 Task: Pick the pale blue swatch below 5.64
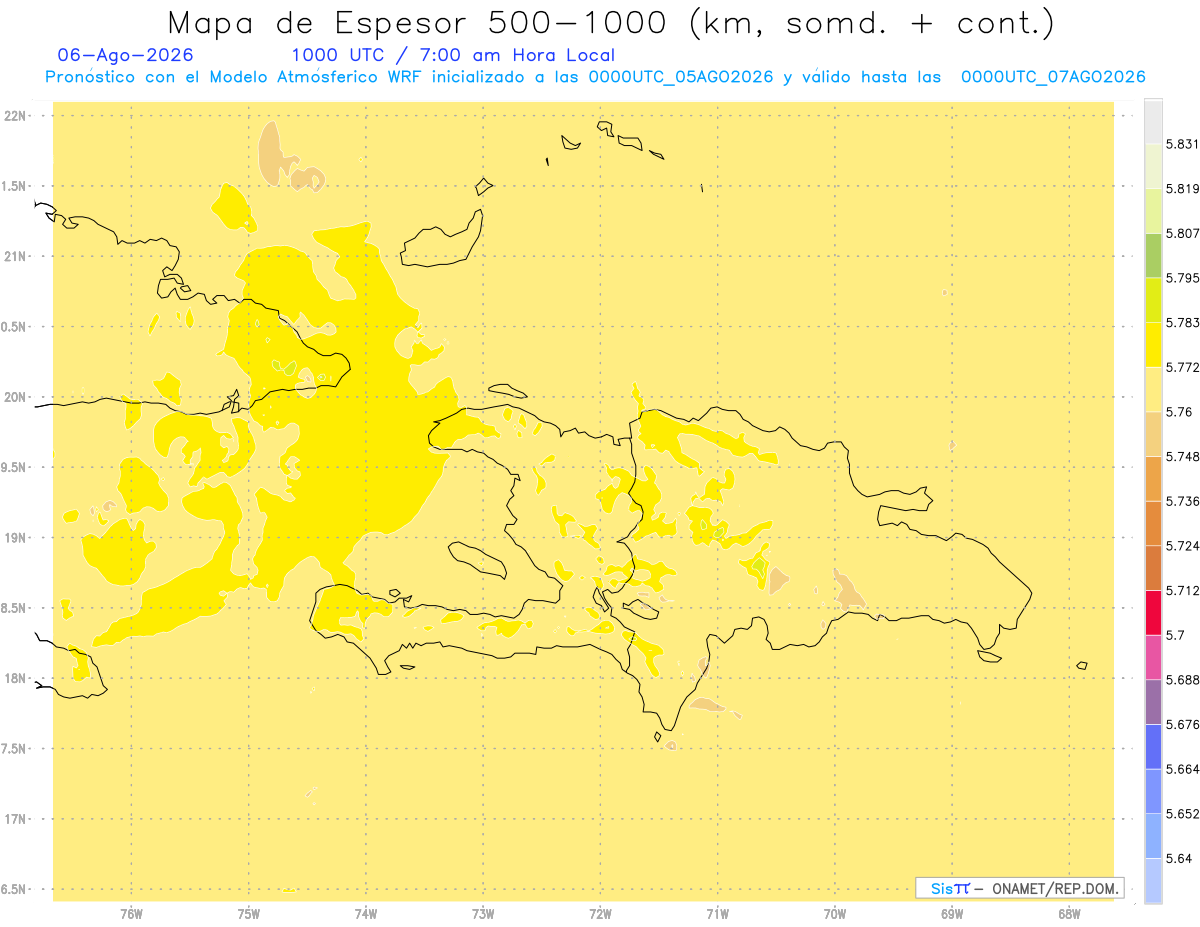click(1153, 880)
